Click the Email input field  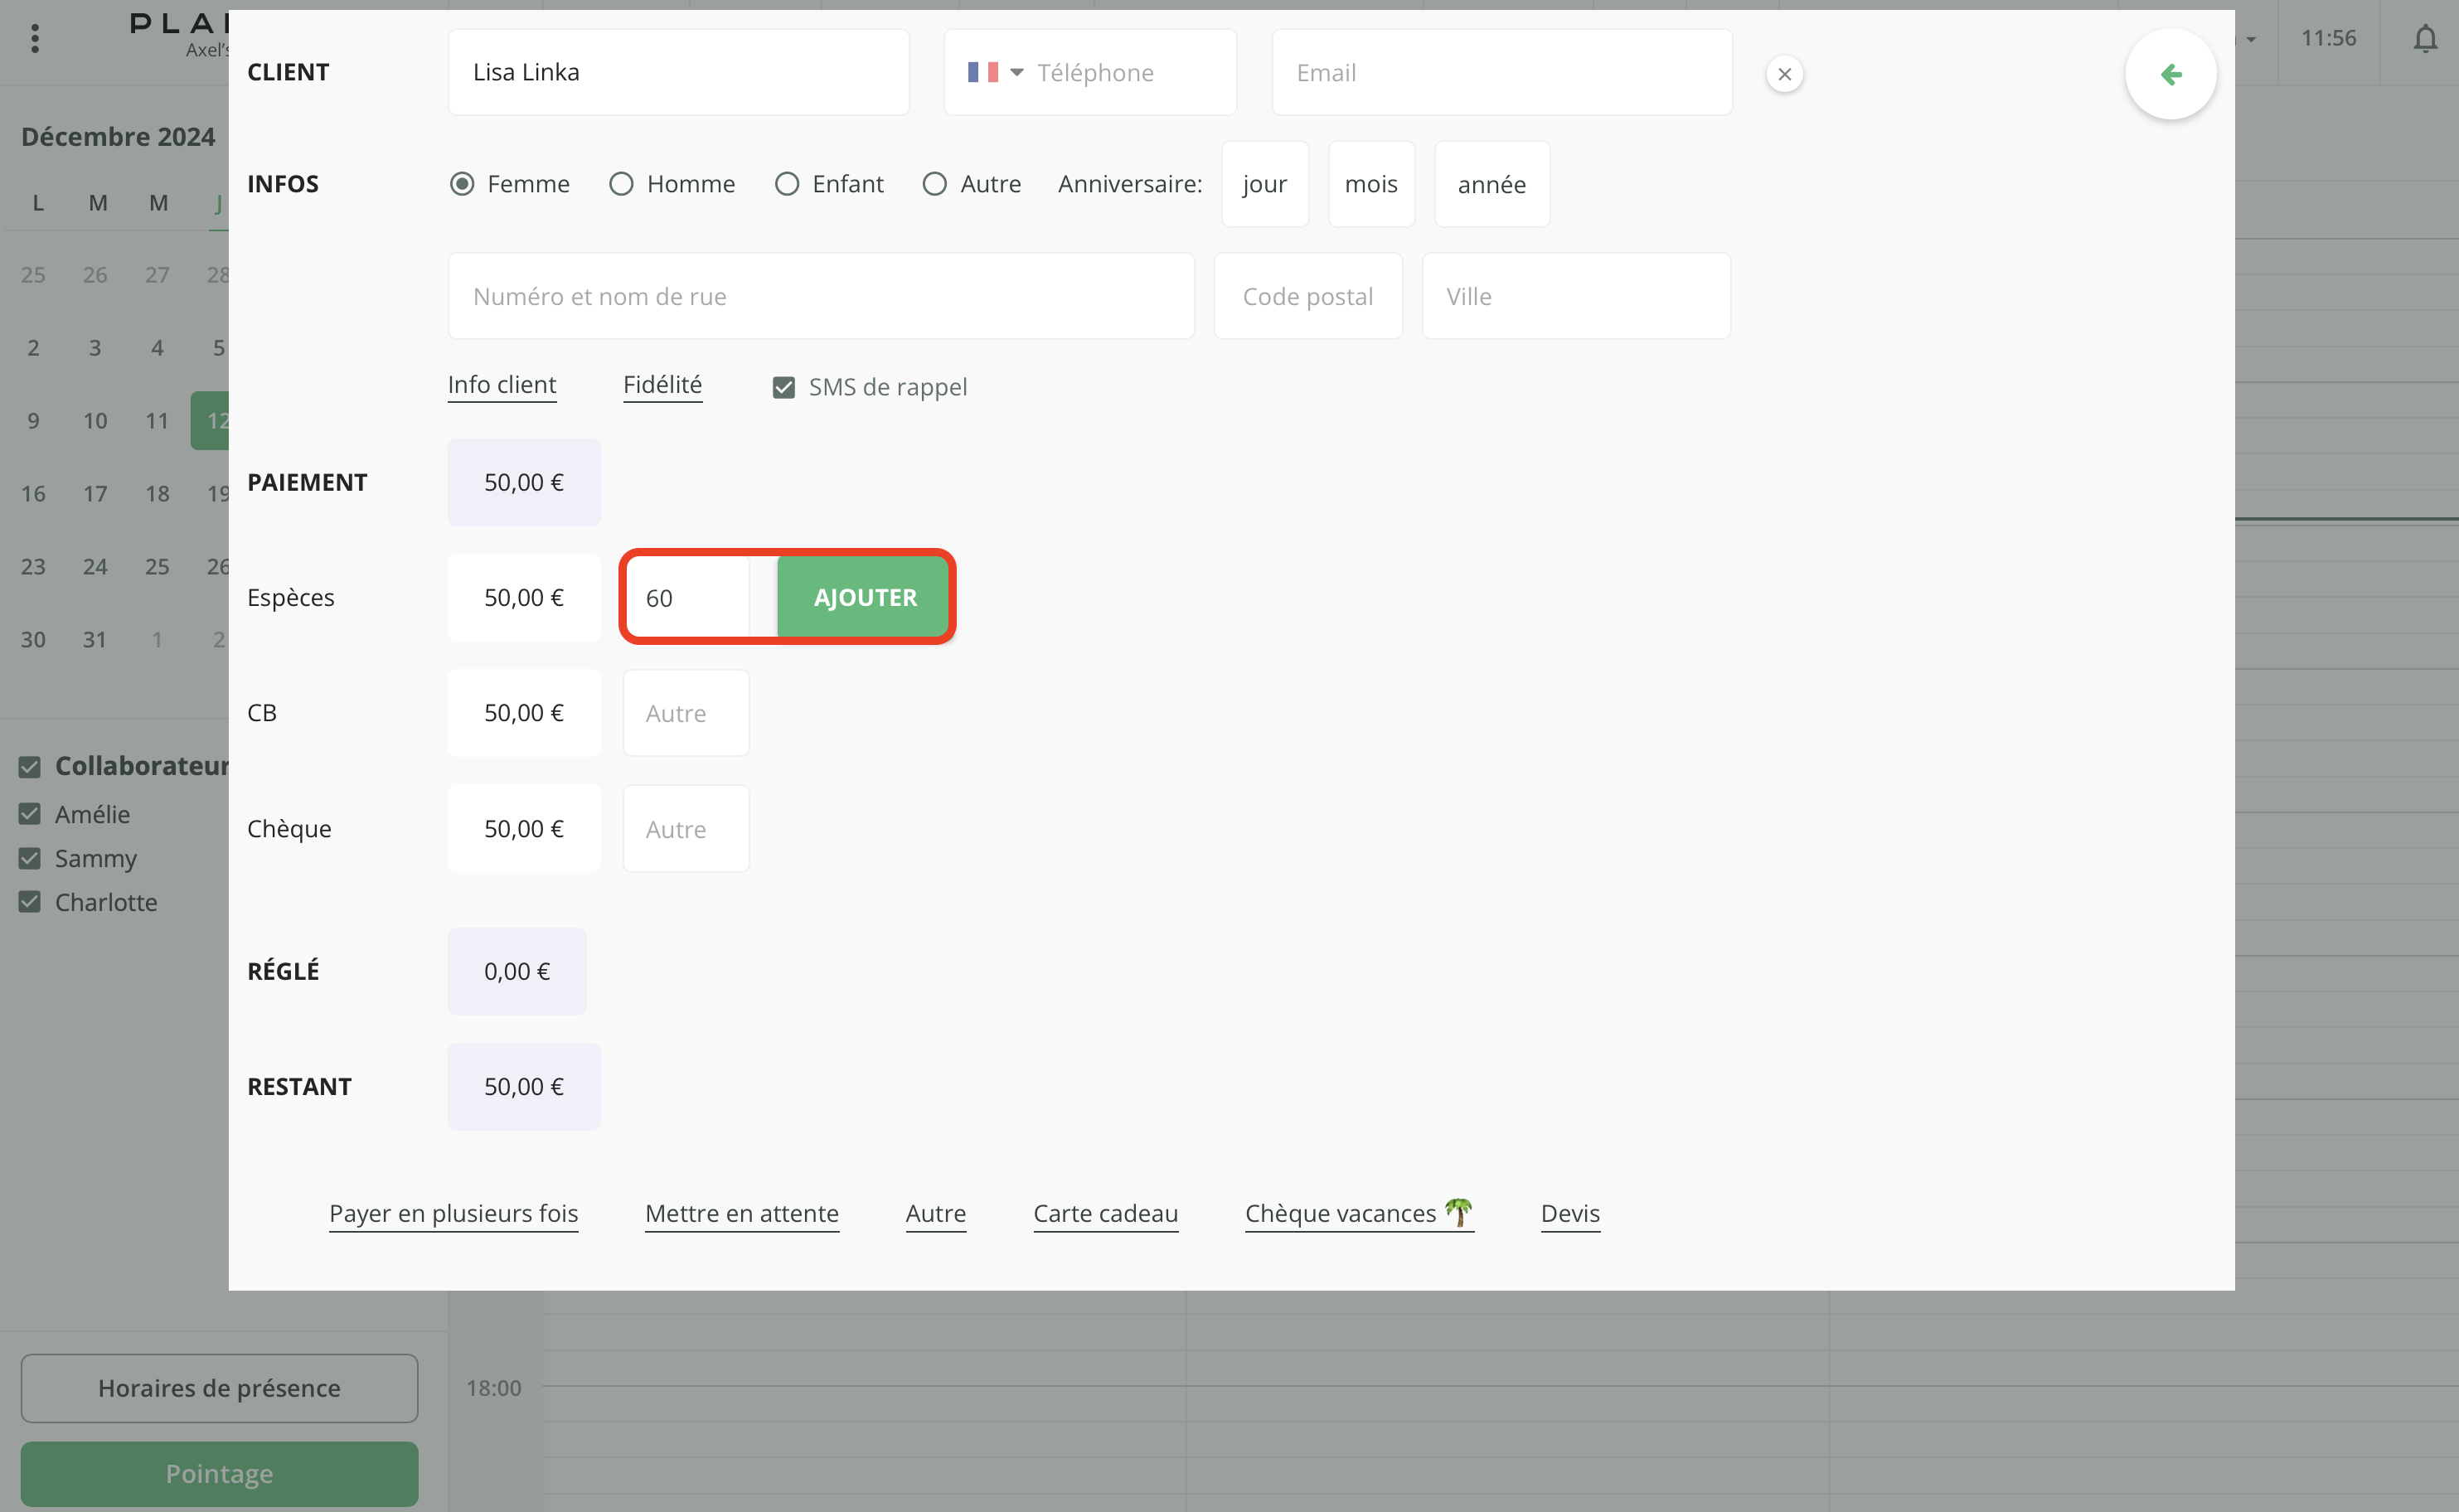(x=1501, y=72)
